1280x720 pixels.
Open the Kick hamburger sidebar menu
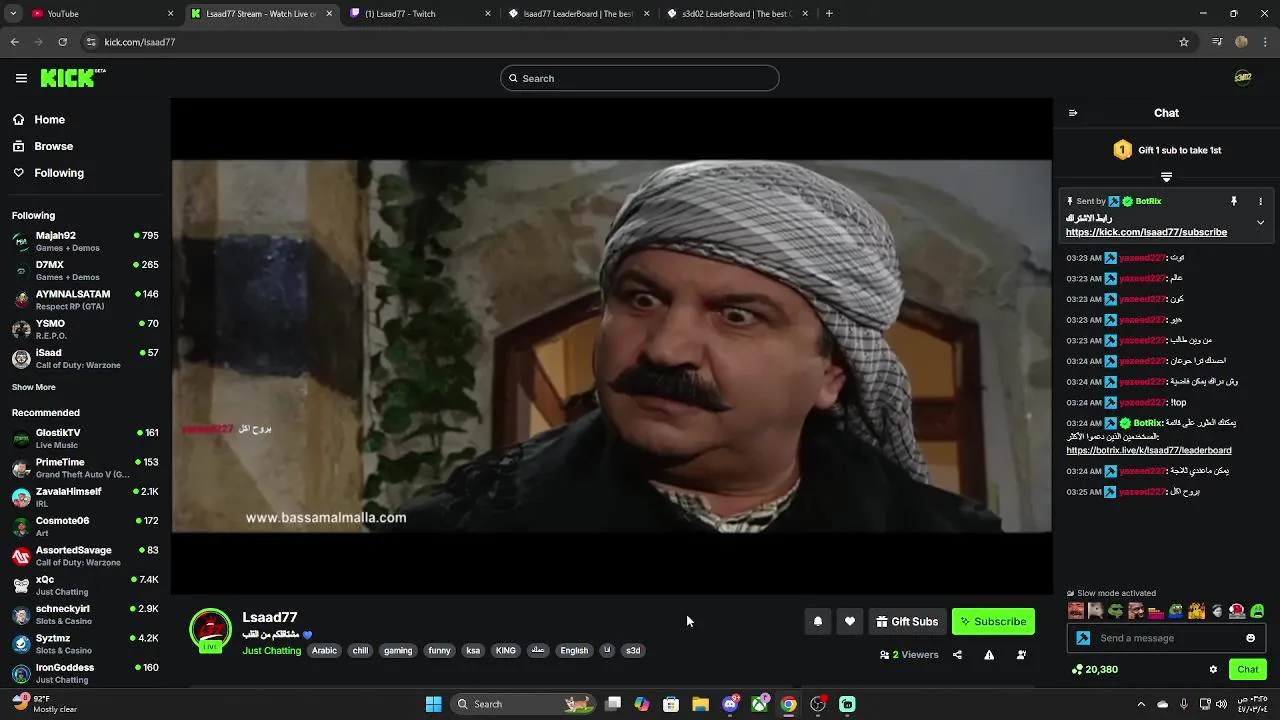click(21, 78)
